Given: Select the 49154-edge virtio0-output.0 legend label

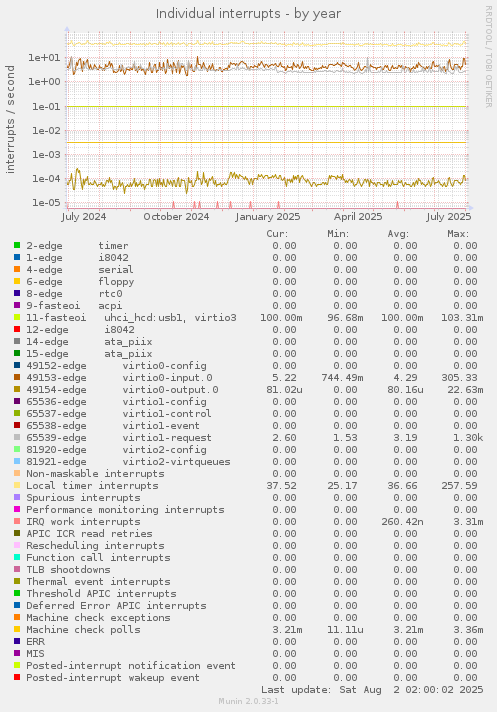Looking at the screenshot, I should (x=122, y=390).
